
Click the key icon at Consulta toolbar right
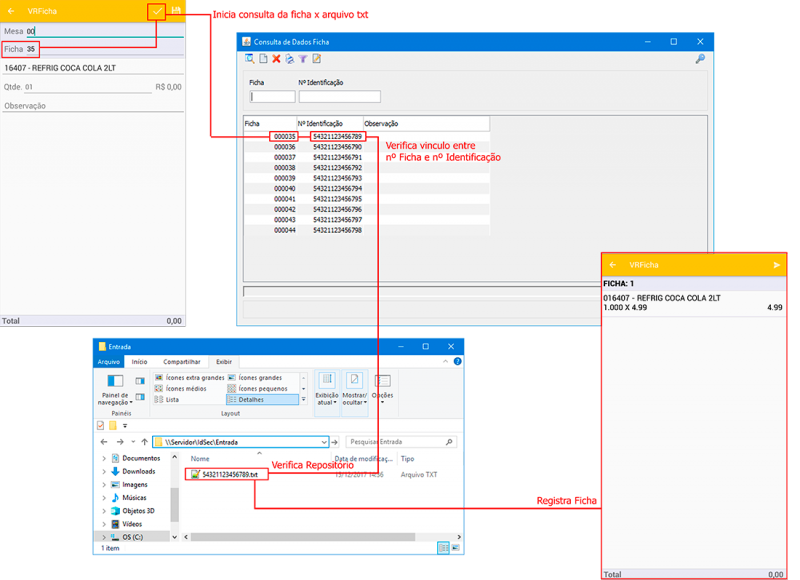700,59
